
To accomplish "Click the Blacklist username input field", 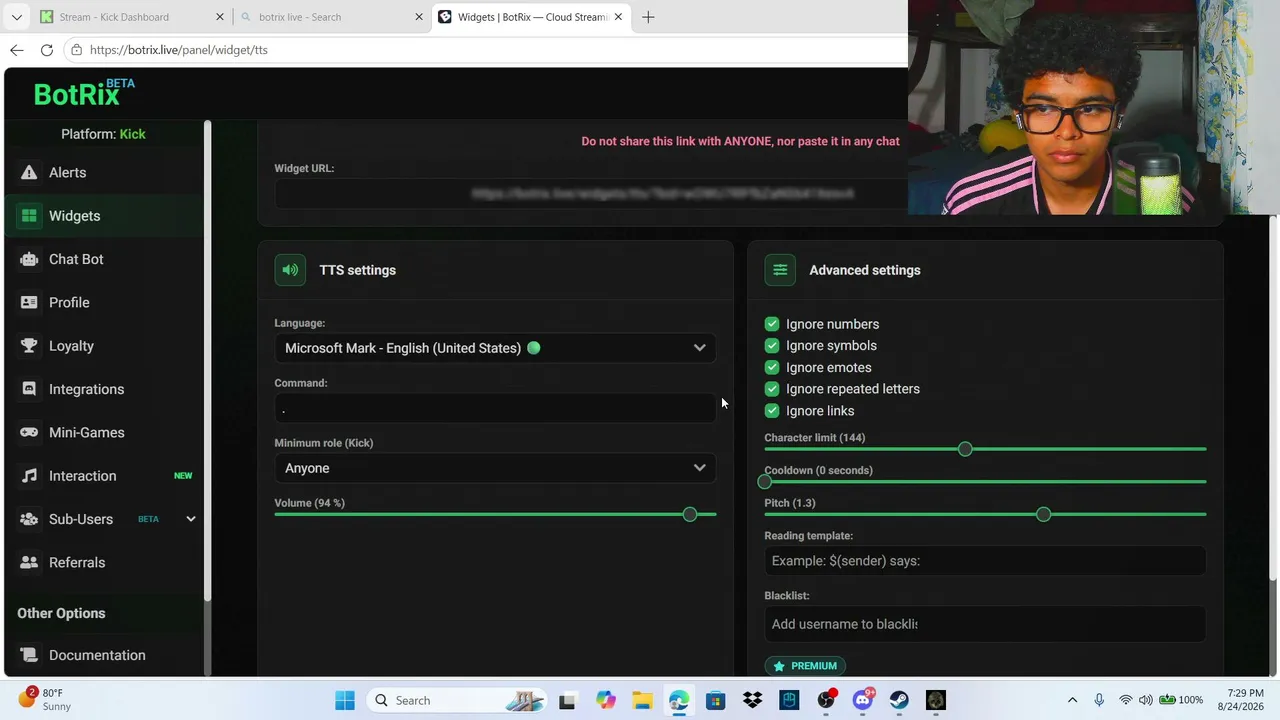I will [985, 624].
